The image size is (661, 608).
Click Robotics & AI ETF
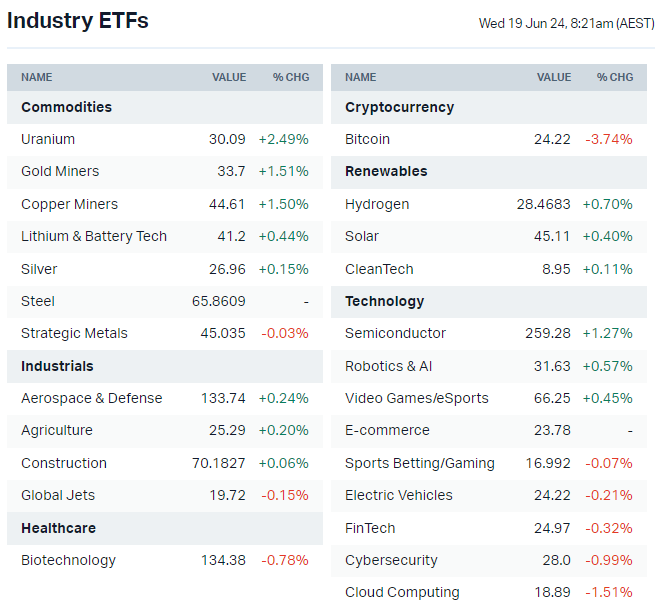click(389, 366)
